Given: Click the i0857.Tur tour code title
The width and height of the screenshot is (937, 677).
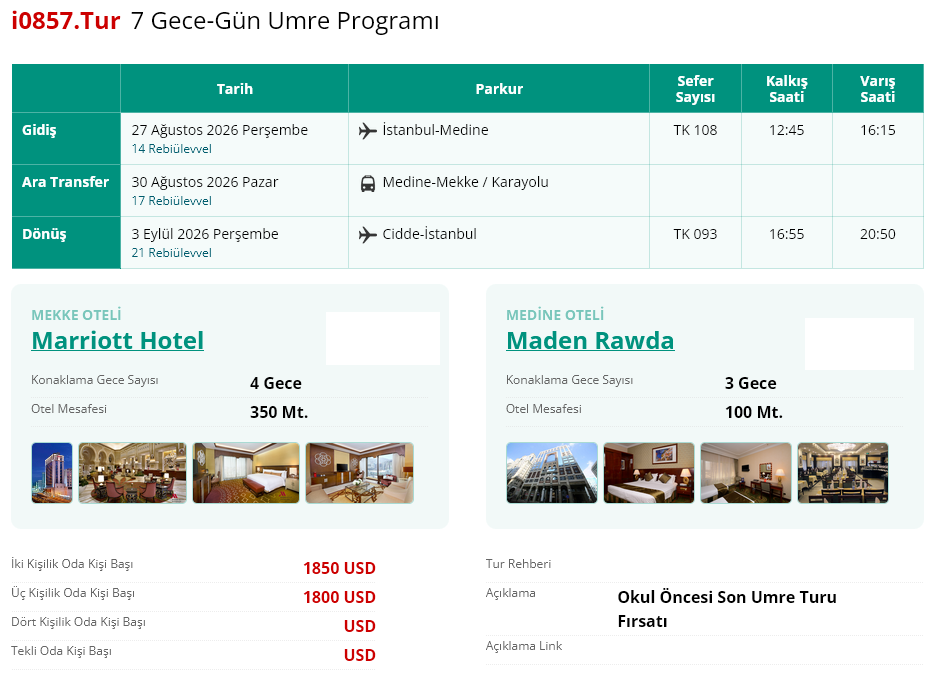Looking at the screenshot, I should click(x=66, y=21).
